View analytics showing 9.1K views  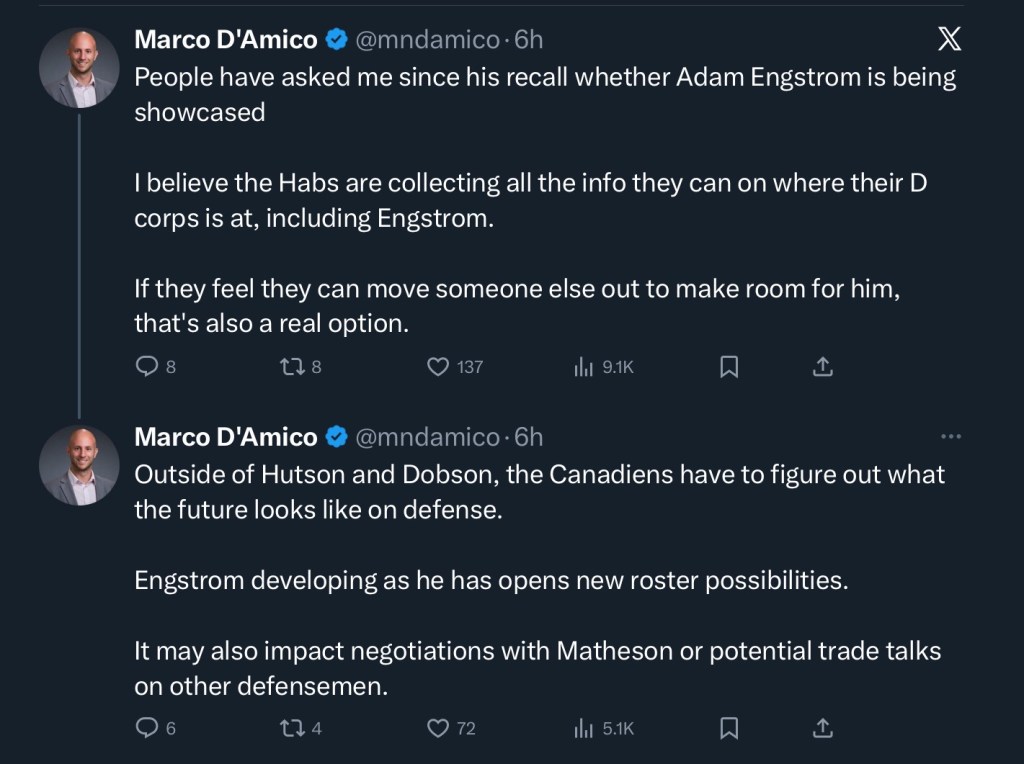pos(584,367)
